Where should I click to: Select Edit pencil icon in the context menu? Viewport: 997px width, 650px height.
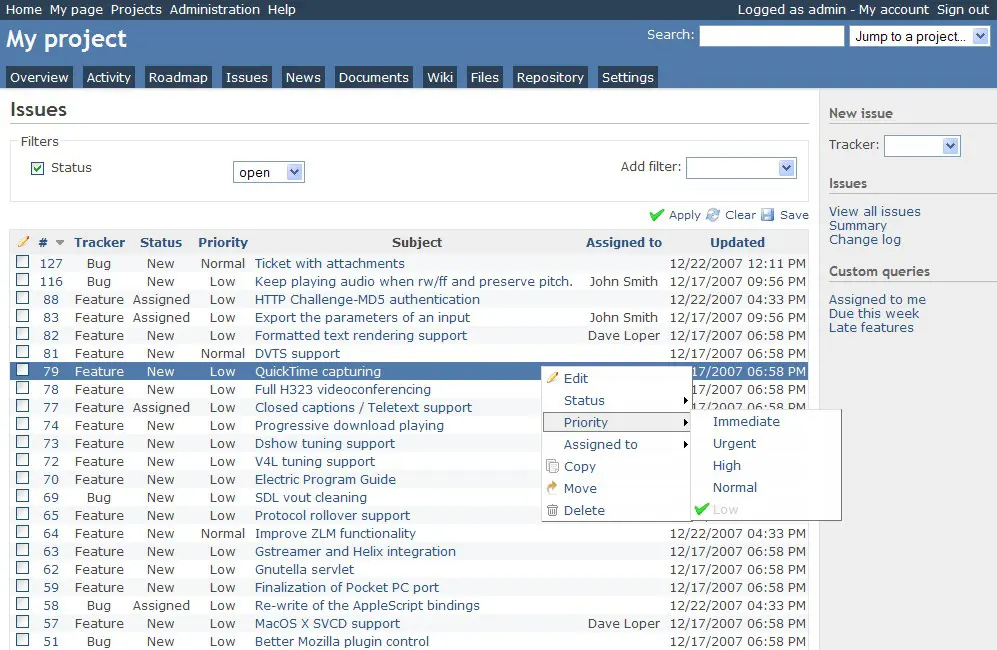(x=552, y=378)
